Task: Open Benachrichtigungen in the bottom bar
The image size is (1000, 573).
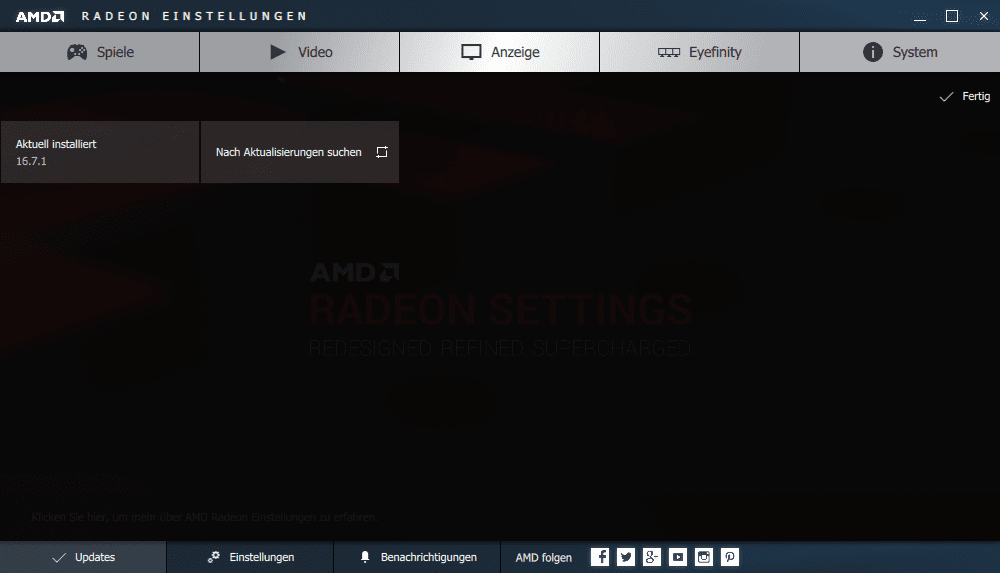Action: (x=417, y=557)
